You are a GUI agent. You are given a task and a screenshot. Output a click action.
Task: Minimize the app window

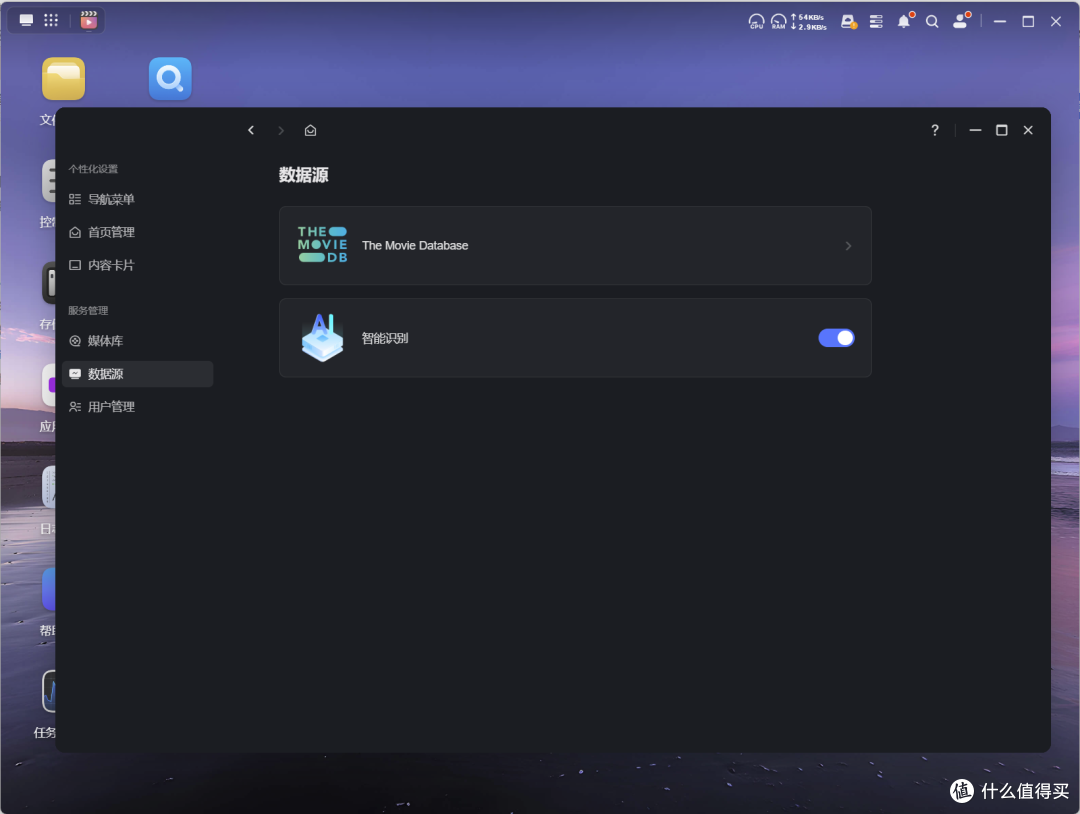[x=975, y=130]
